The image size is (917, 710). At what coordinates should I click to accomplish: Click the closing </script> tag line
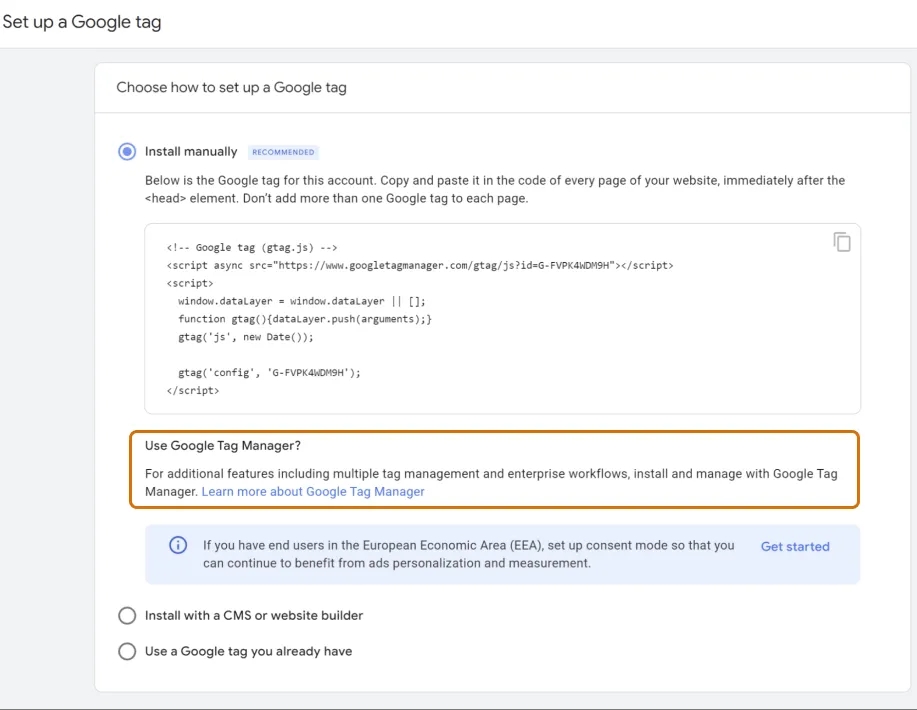tap(193, 391)
